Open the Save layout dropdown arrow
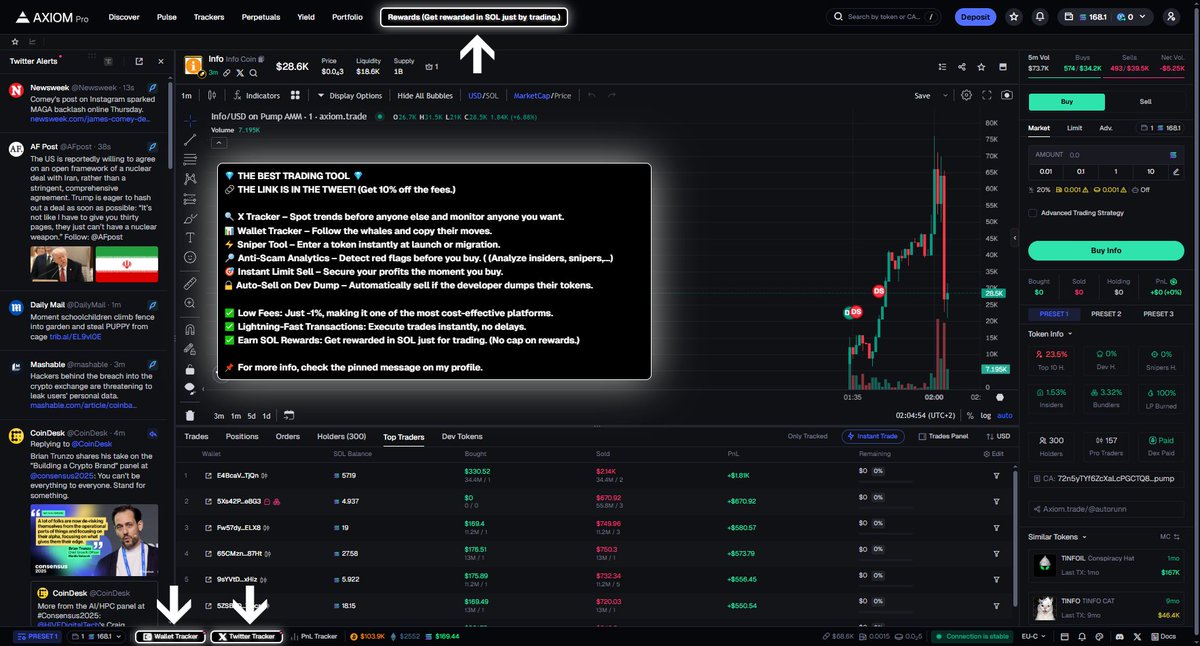 click(946, 96)
